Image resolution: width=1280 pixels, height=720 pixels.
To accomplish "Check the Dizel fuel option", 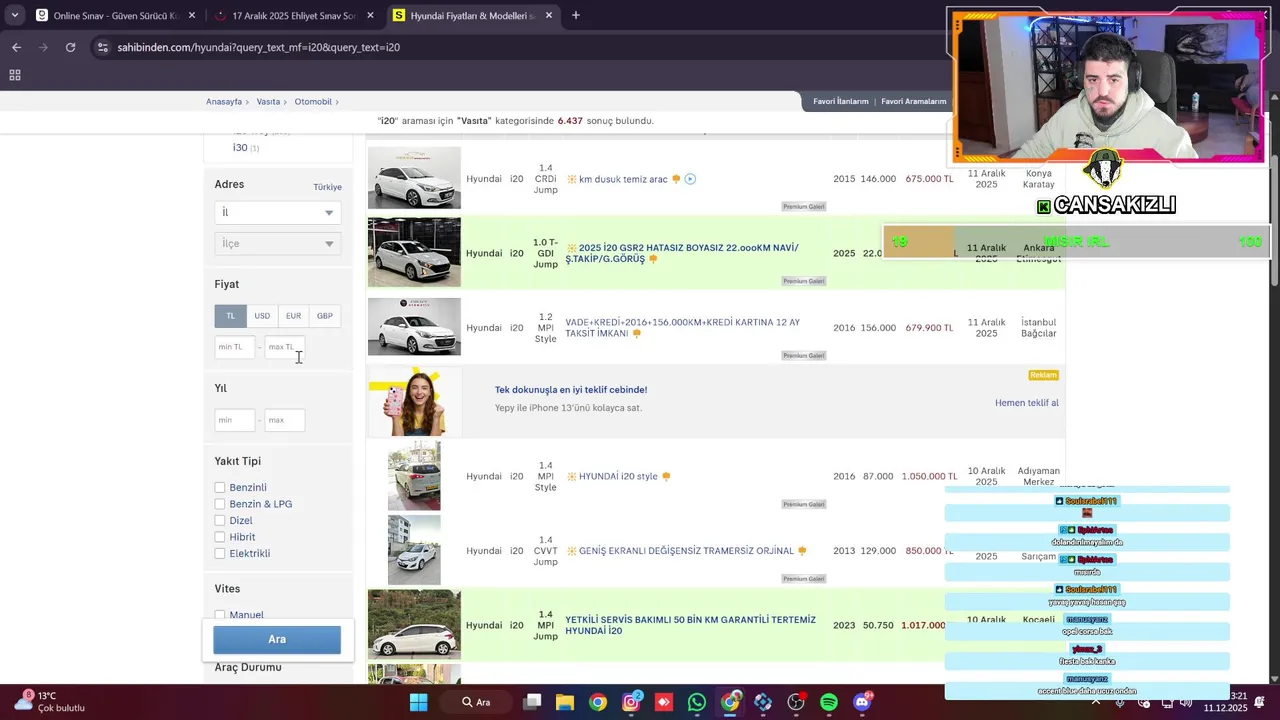I will point(220,520).
